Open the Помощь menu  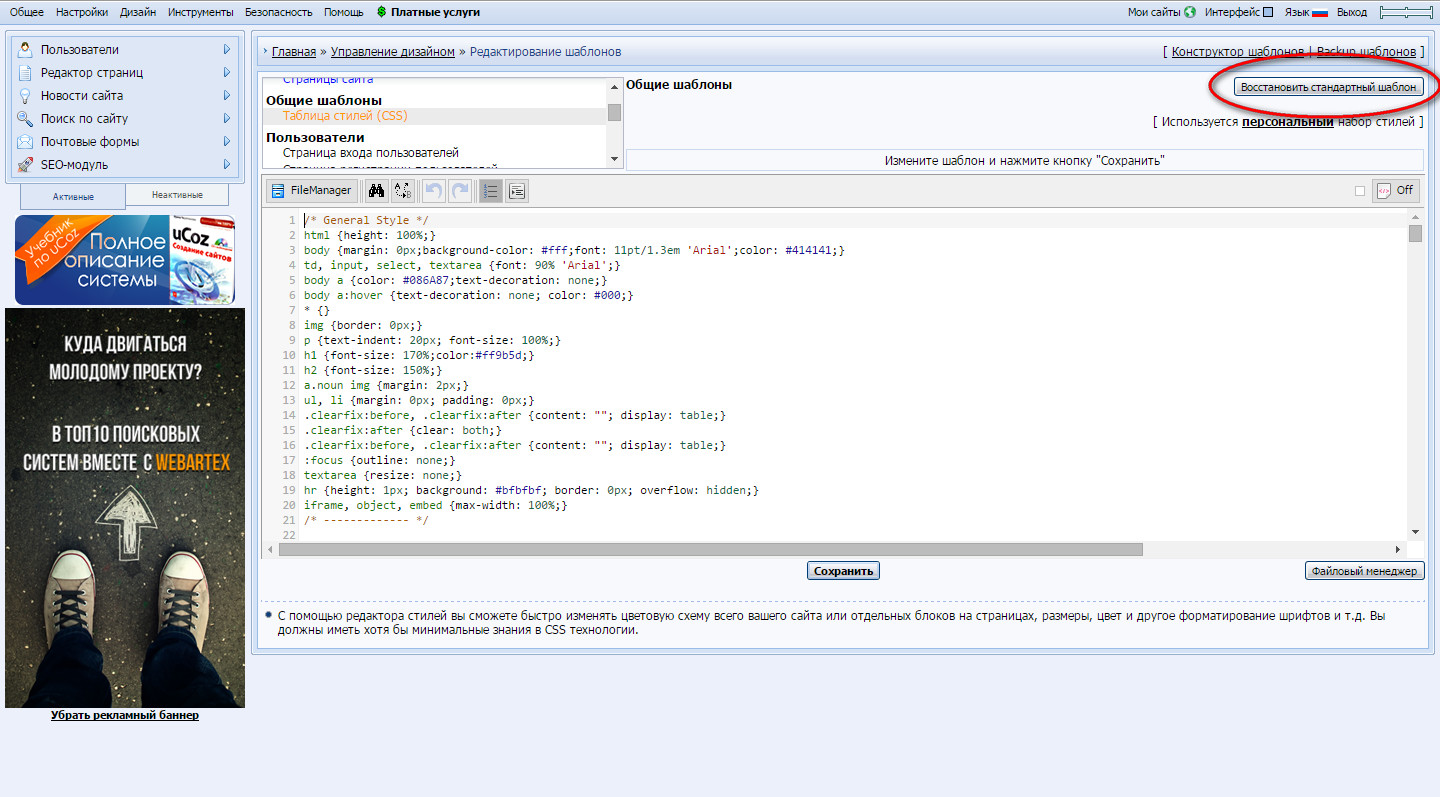point(344,12)
